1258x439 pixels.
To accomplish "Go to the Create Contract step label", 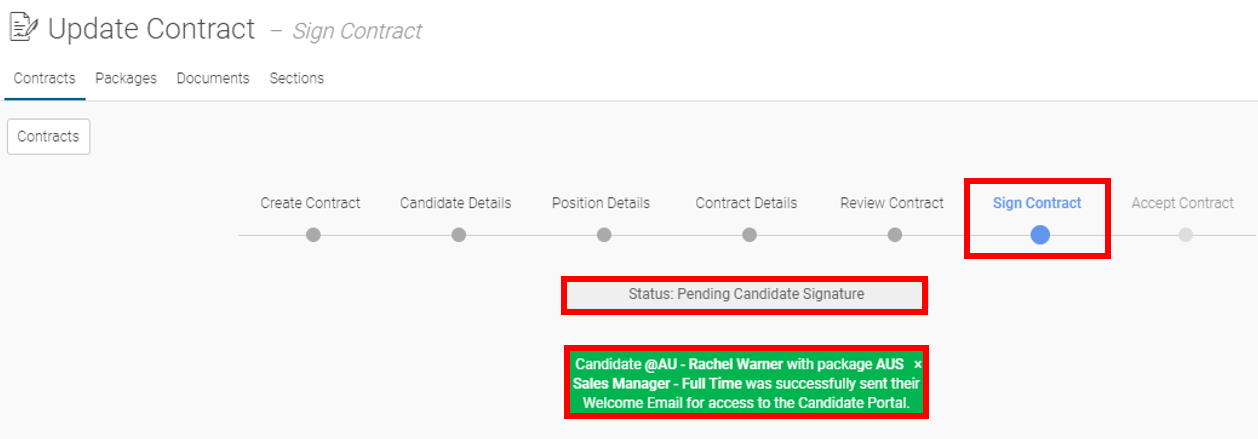I will (x=311, y=203).
